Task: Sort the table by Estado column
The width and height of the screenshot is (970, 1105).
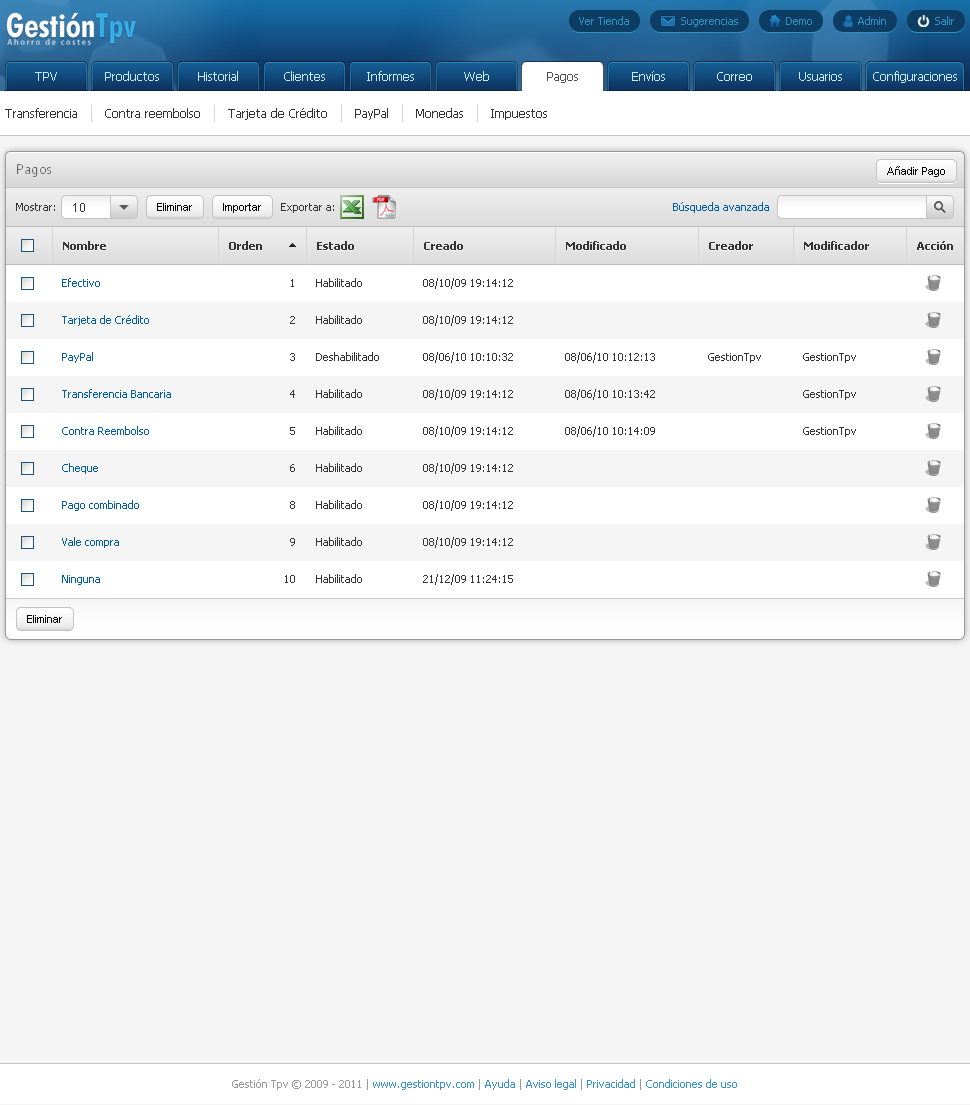Action: [335, 246]
